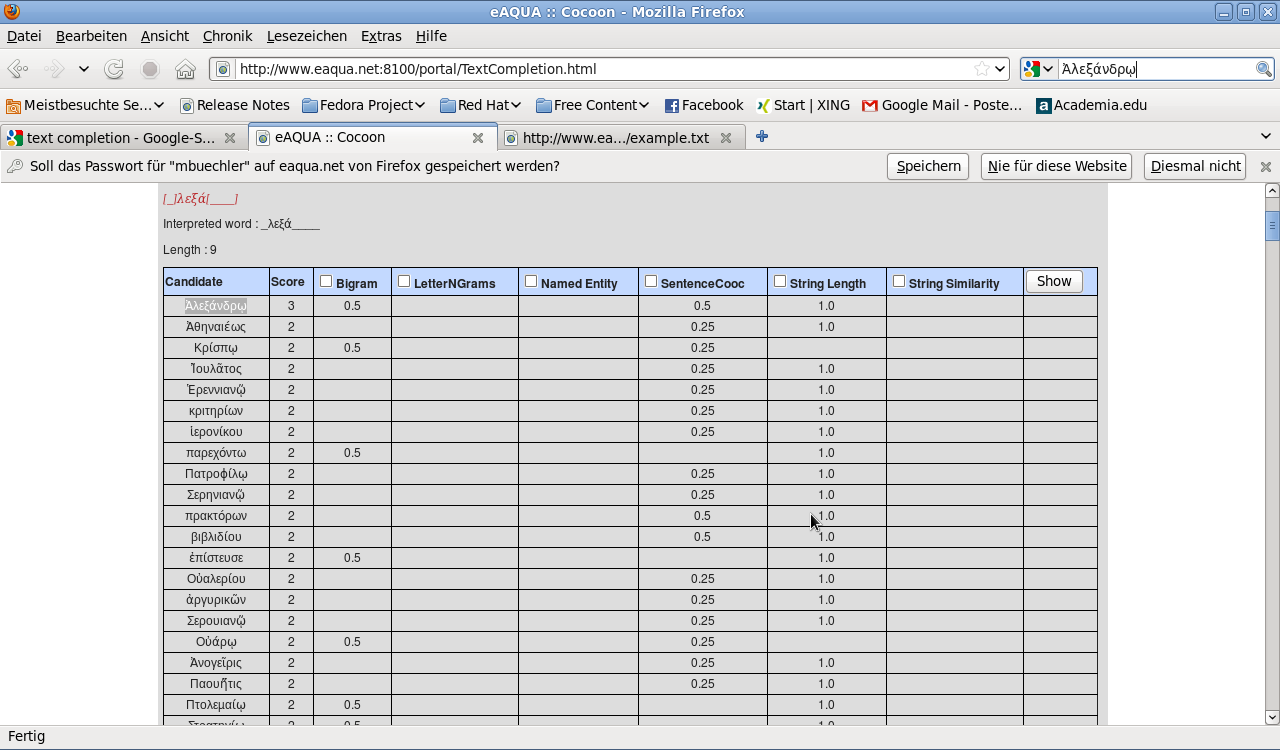1280x750 pixels.
Task: Open the Lesezeichen menu
Action: (307, 36)
